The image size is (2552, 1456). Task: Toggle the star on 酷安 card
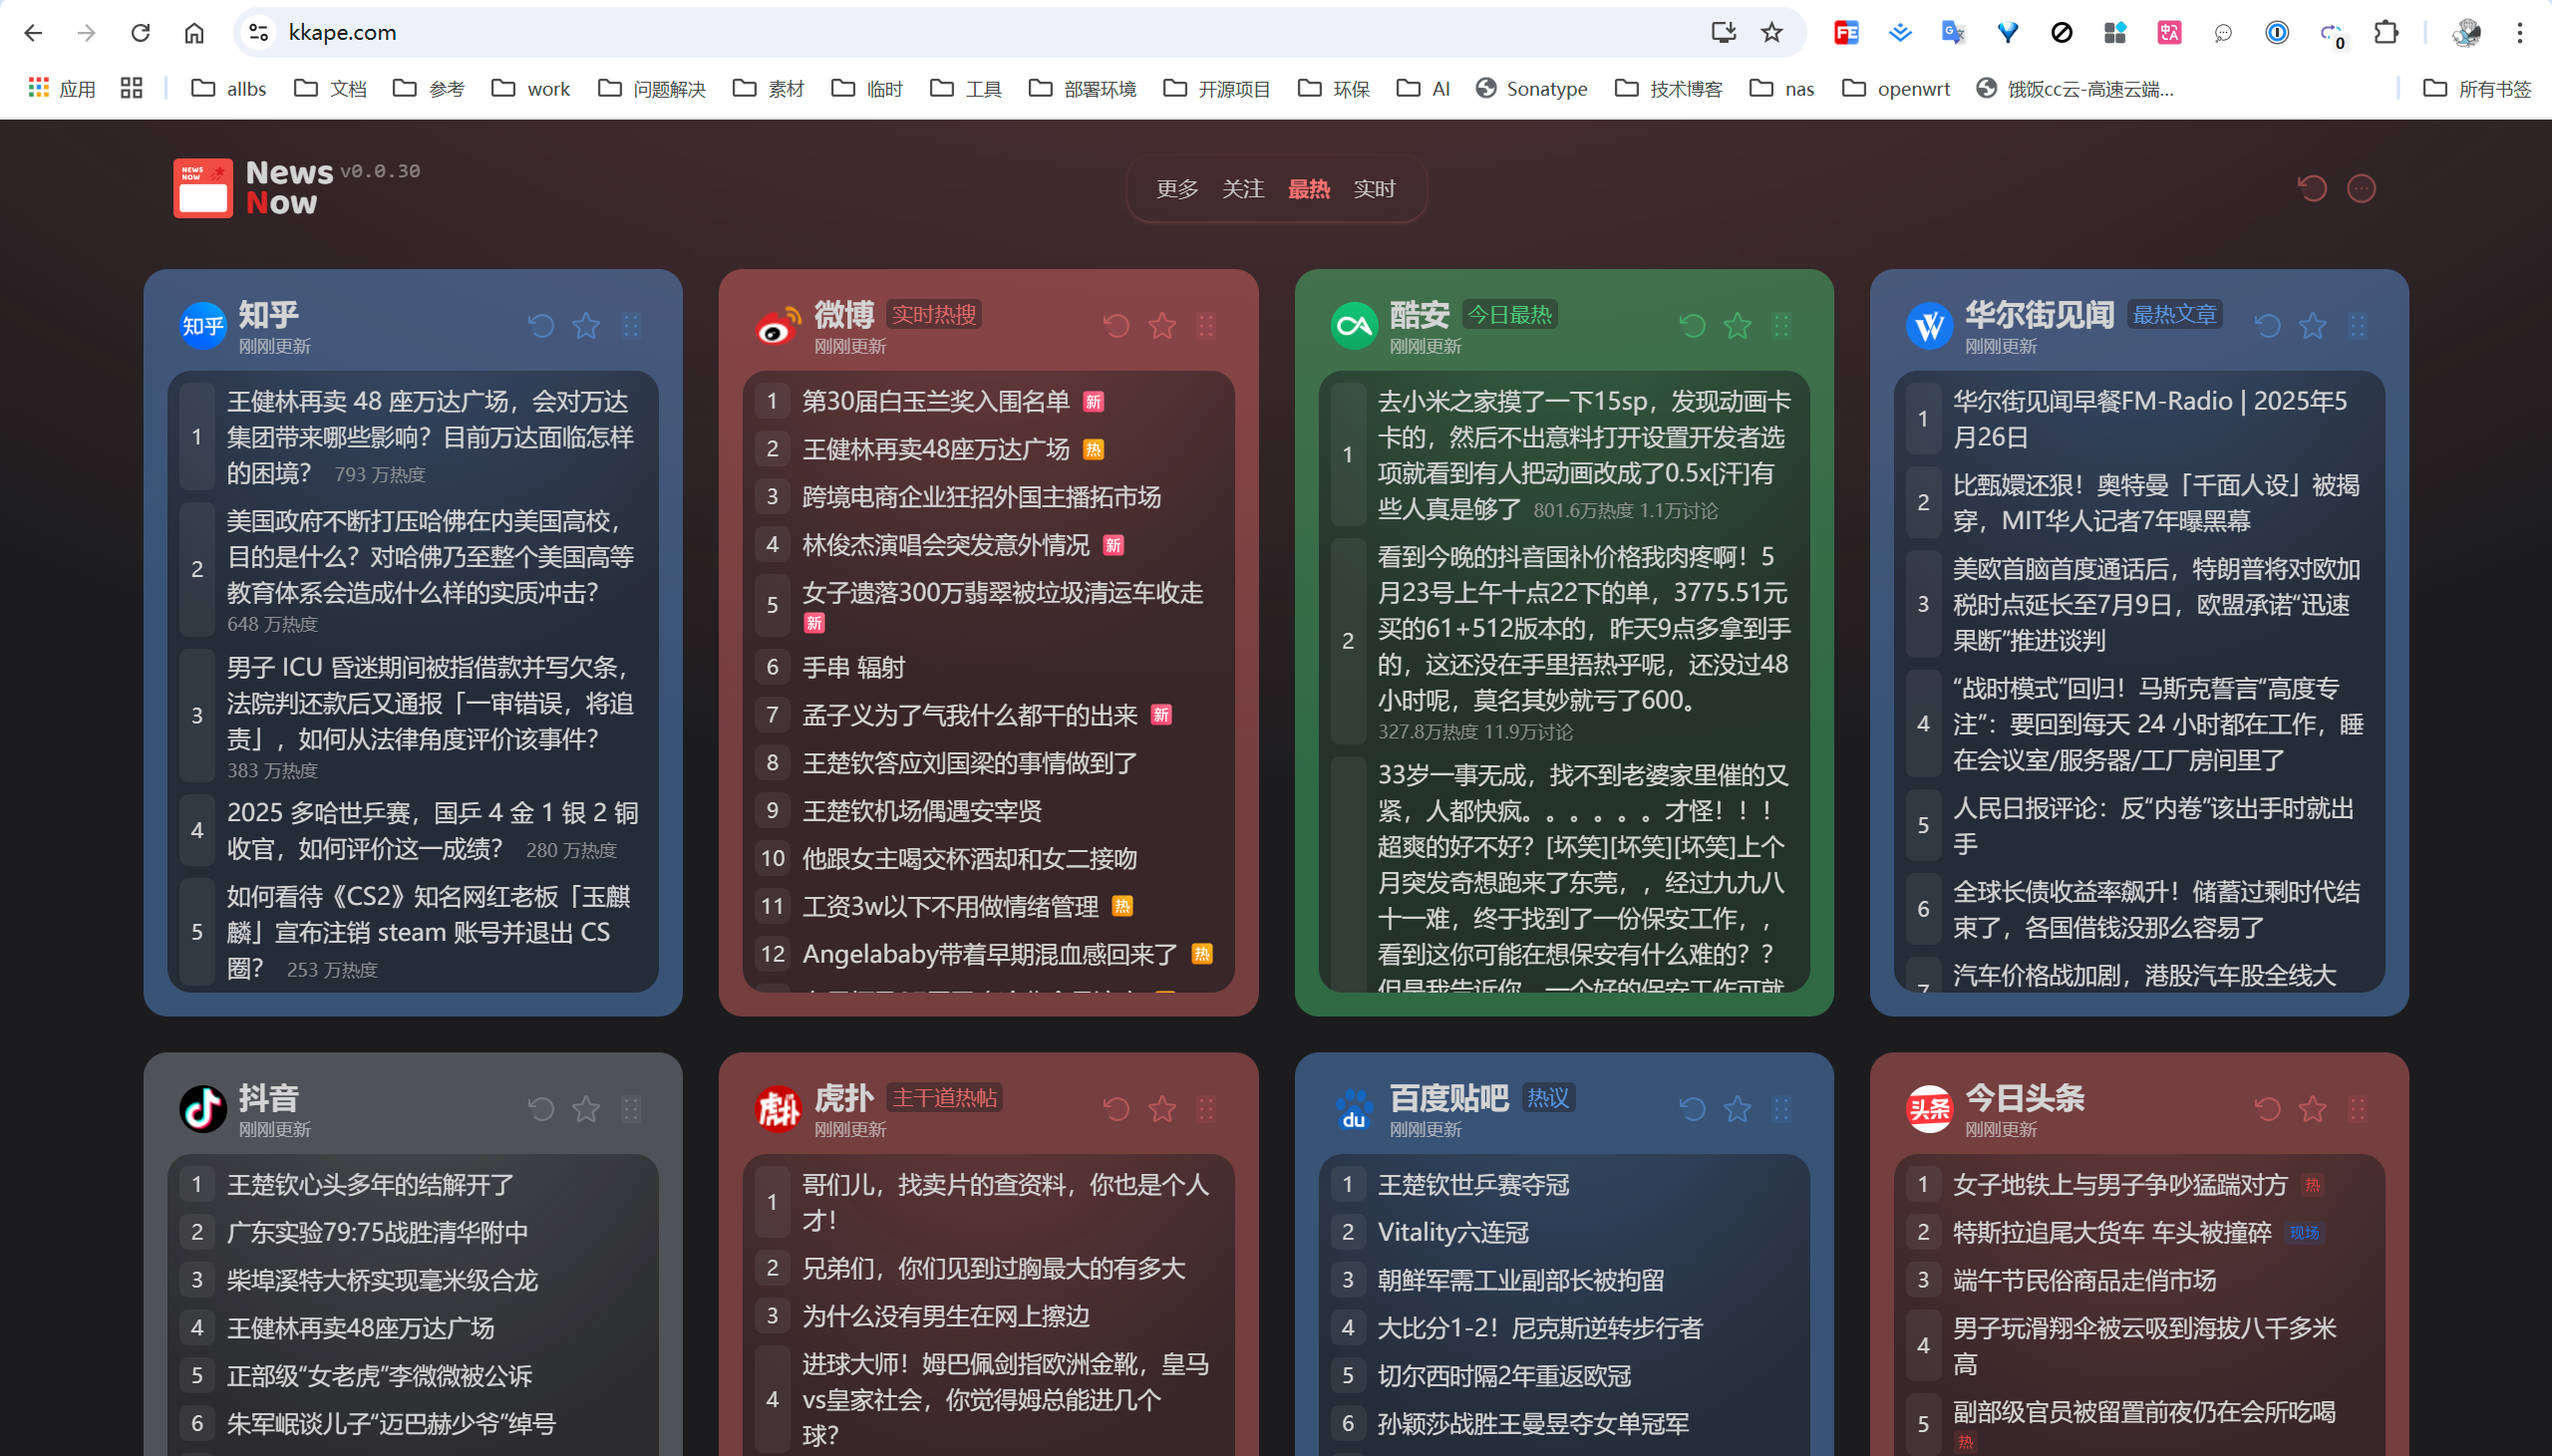(1737, 326)
